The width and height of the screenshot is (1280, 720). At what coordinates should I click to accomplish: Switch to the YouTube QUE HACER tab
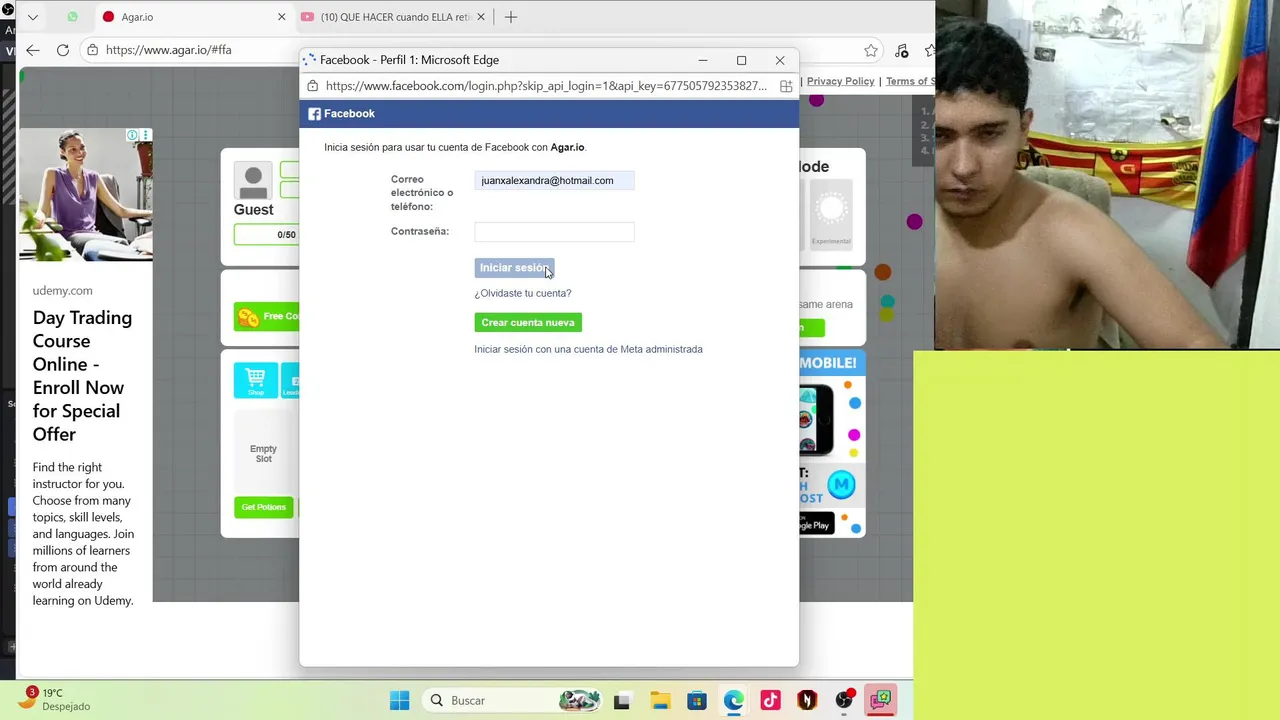tap(392, 17)
